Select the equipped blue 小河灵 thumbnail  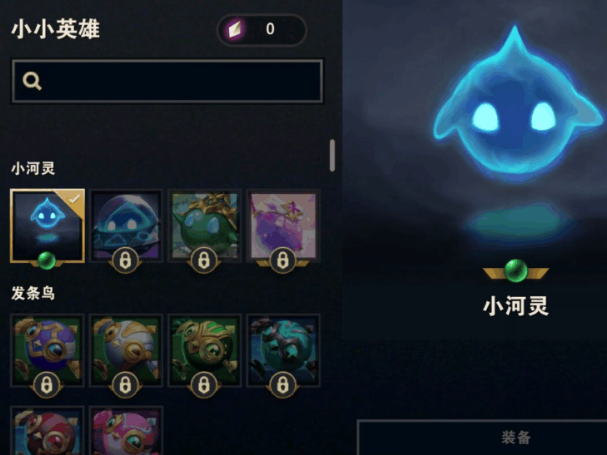(47, 226)
